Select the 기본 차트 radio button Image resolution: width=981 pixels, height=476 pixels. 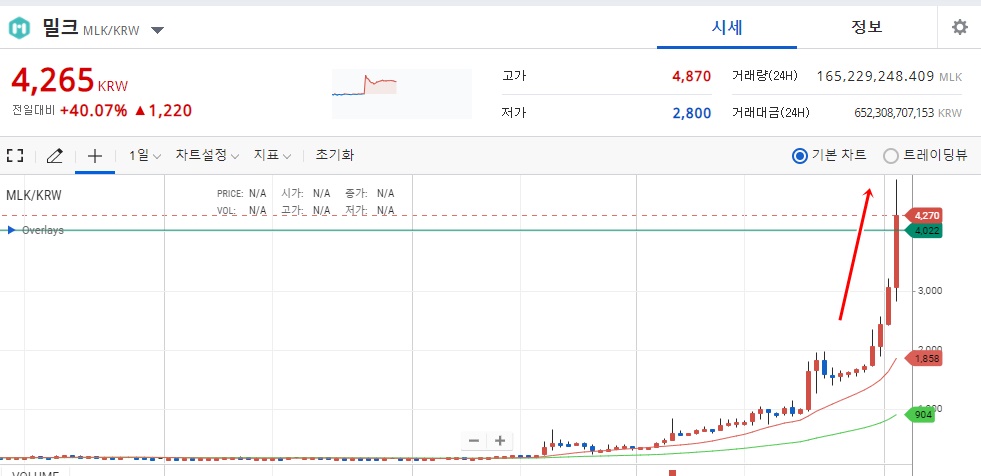point(800,156)
